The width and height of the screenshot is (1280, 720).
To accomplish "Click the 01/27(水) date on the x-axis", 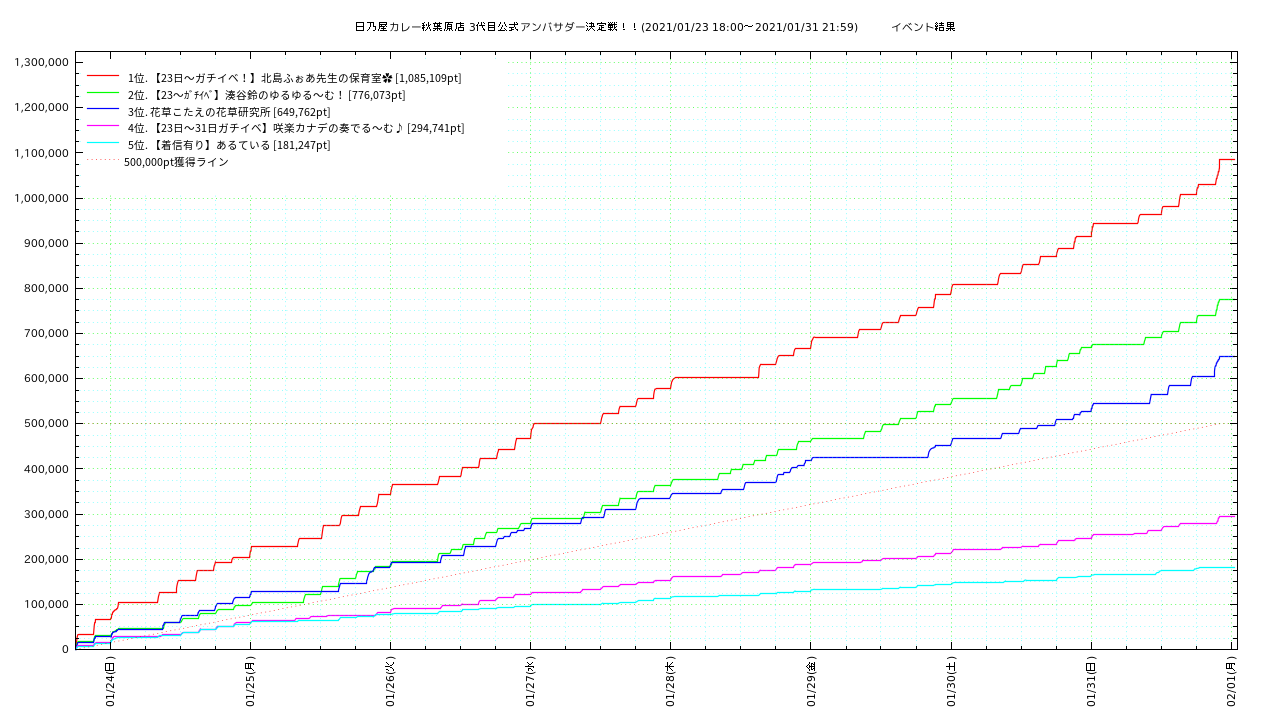I will pyautogui.click(x=530, y=681).
